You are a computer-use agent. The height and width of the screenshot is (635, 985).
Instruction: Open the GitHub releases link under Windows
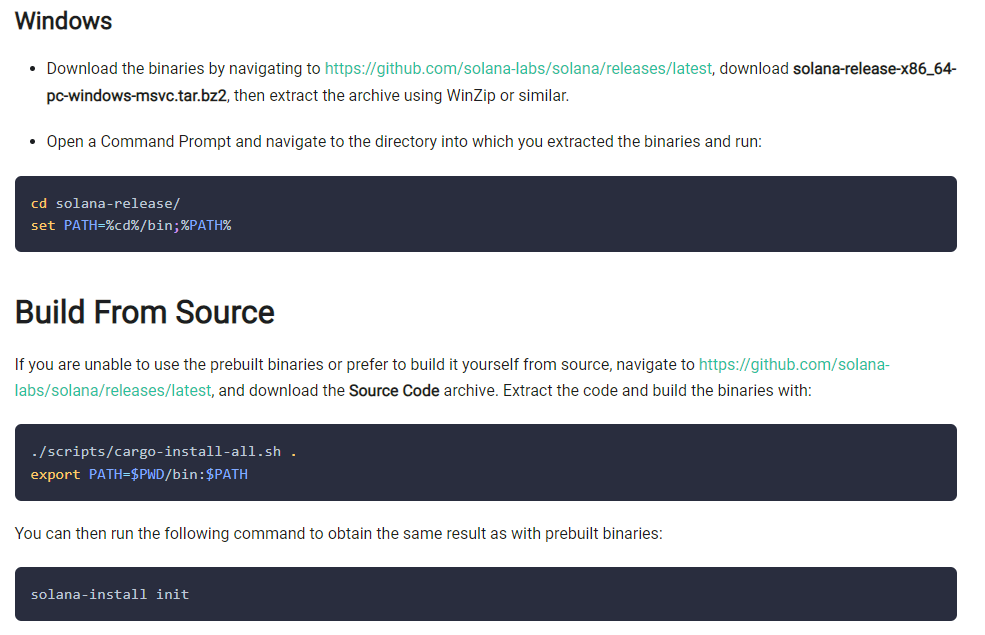point(518,68)
